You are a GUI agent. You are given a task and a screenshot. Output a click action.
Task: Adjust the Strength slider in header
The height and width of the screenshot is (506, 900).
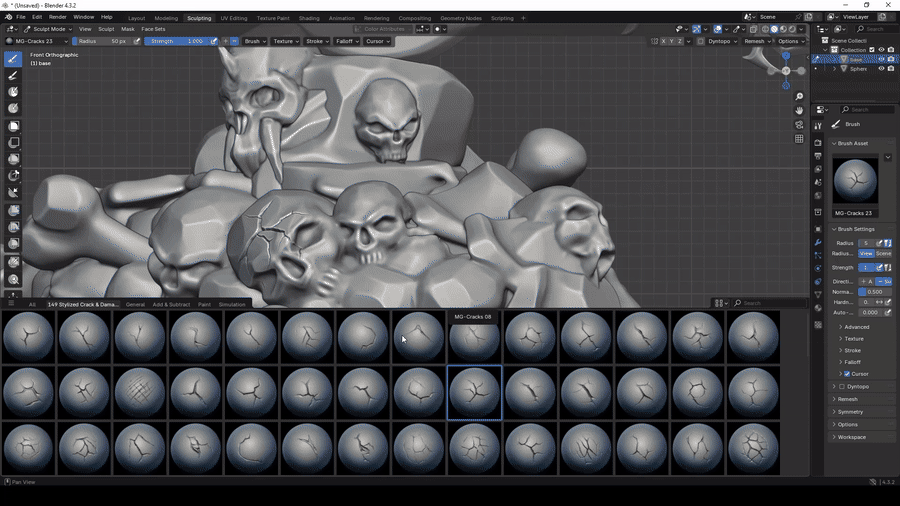(x=176, y=41)
